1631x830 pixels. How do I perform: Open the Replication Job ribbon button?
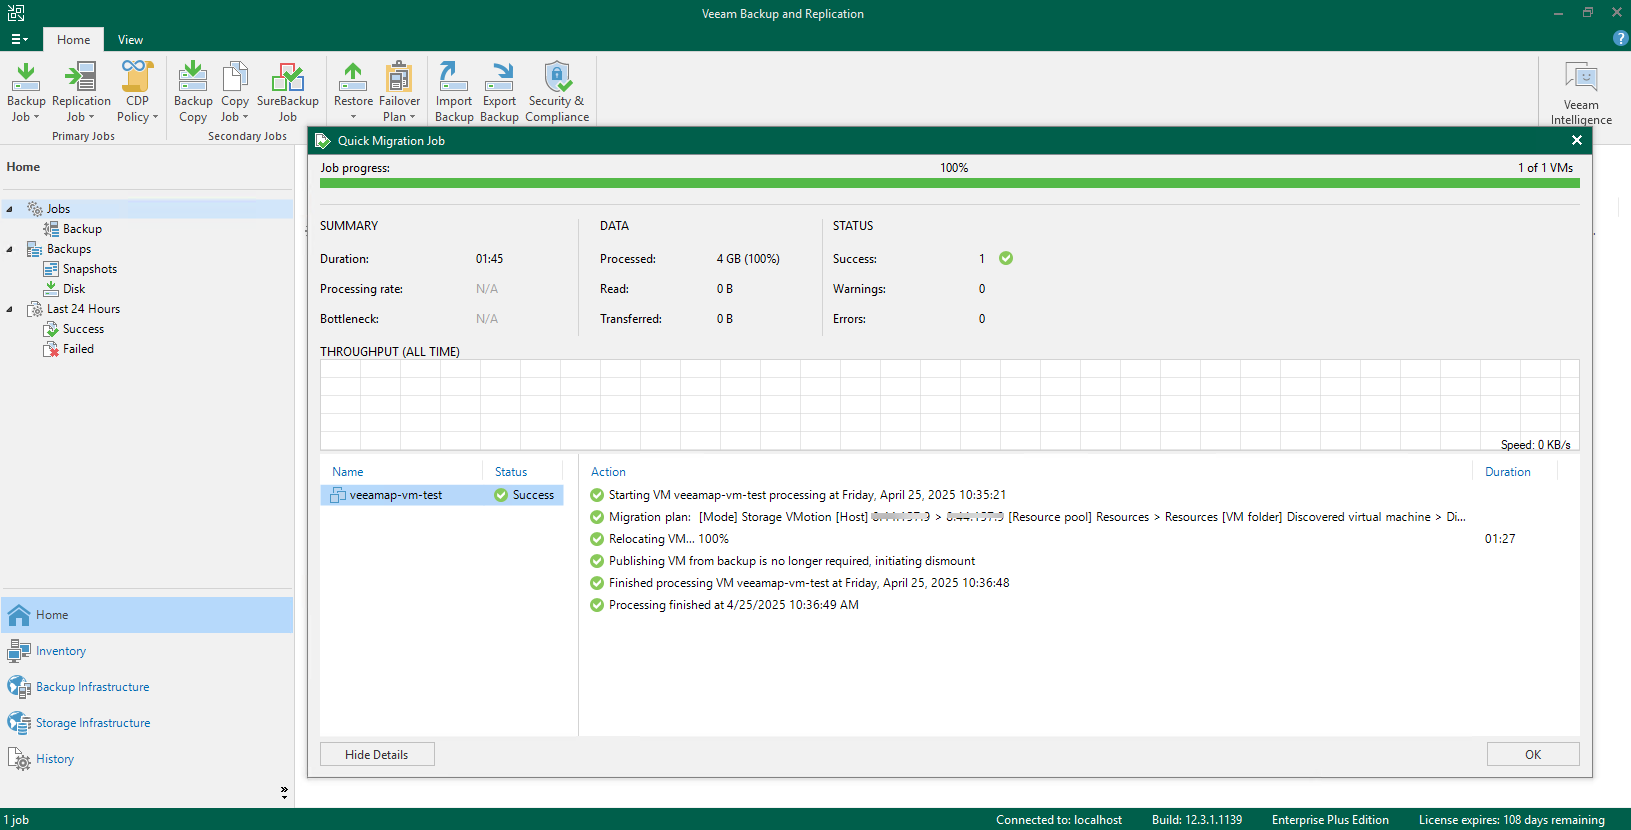point(81,91)
